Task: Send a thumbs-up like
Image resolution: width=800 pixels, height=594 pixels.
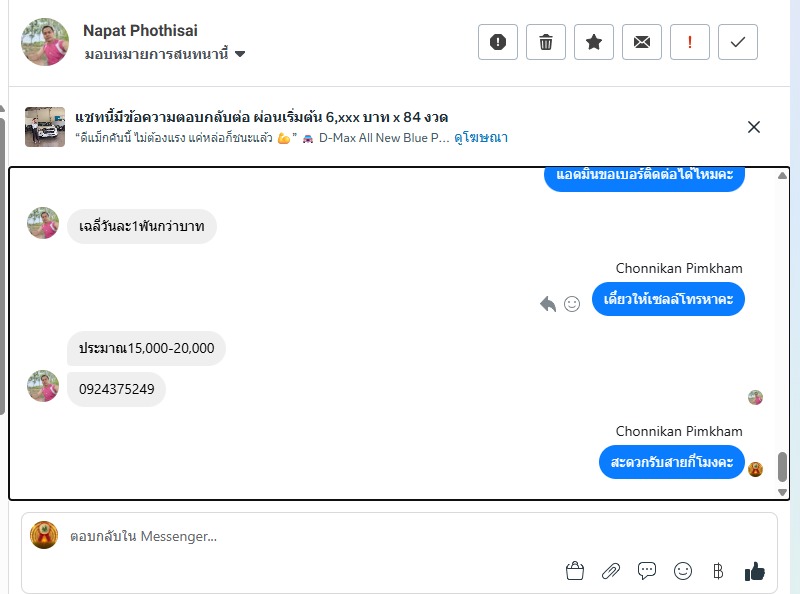Action: click(754, 571)
